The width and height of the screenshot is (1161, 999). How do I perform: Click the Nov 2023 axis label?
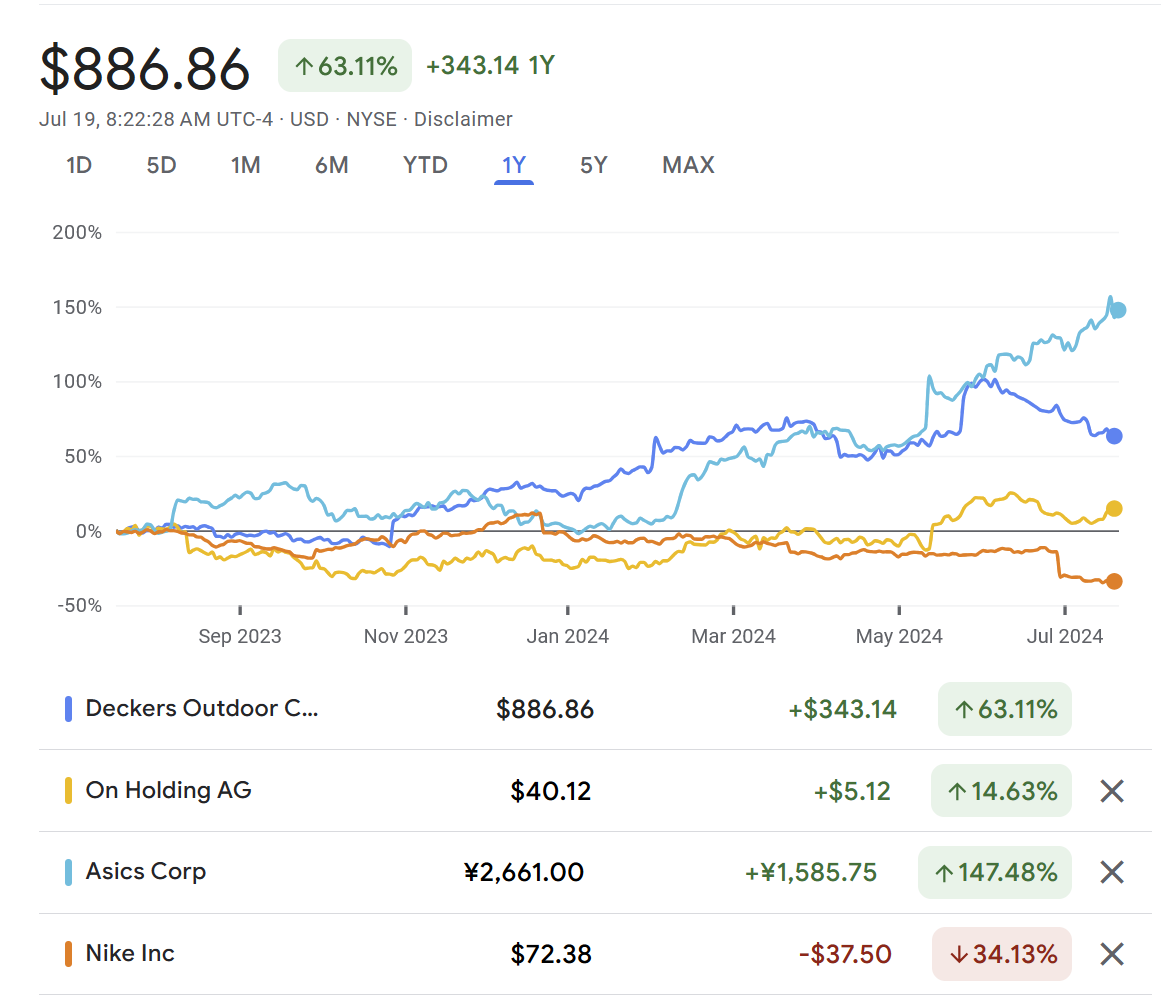(x=406, y=636)
